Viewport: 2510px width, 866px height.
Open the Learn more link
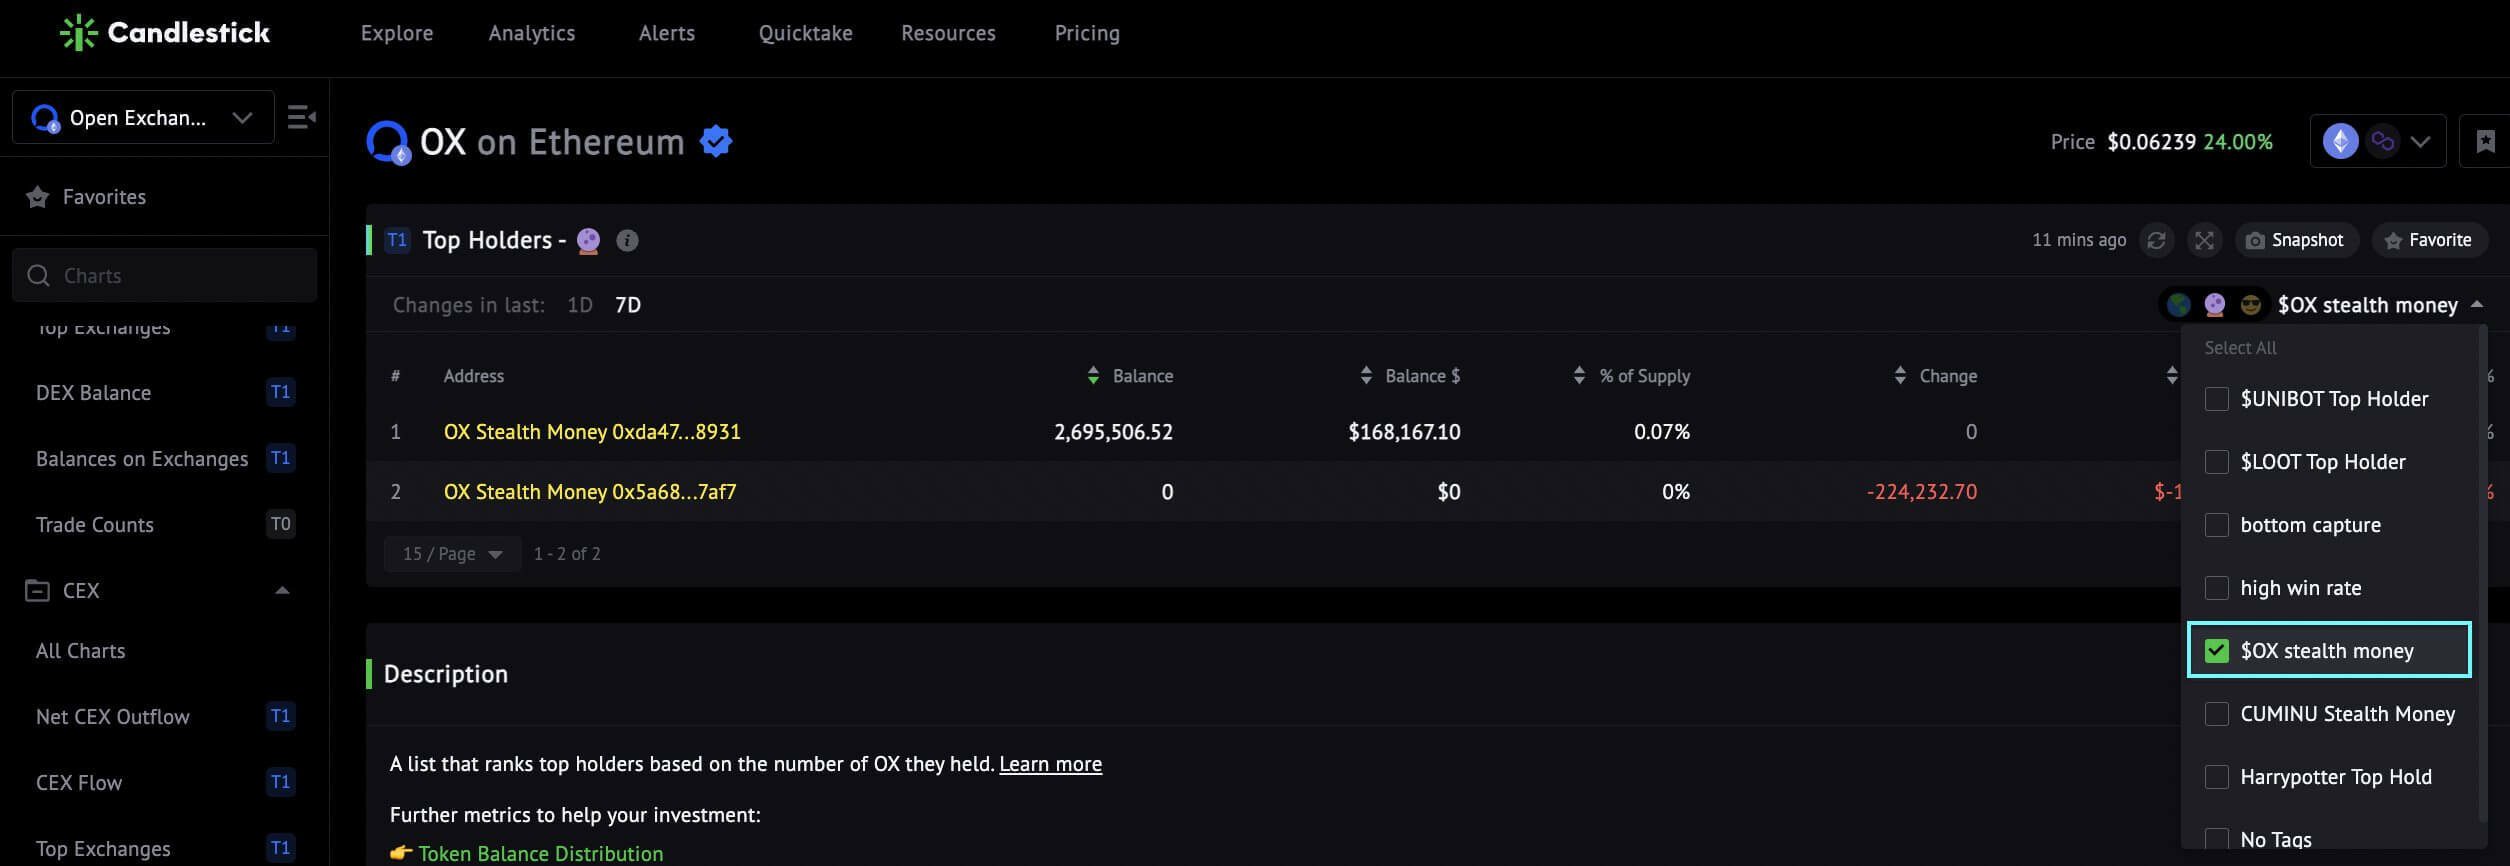pos(1050,764)
